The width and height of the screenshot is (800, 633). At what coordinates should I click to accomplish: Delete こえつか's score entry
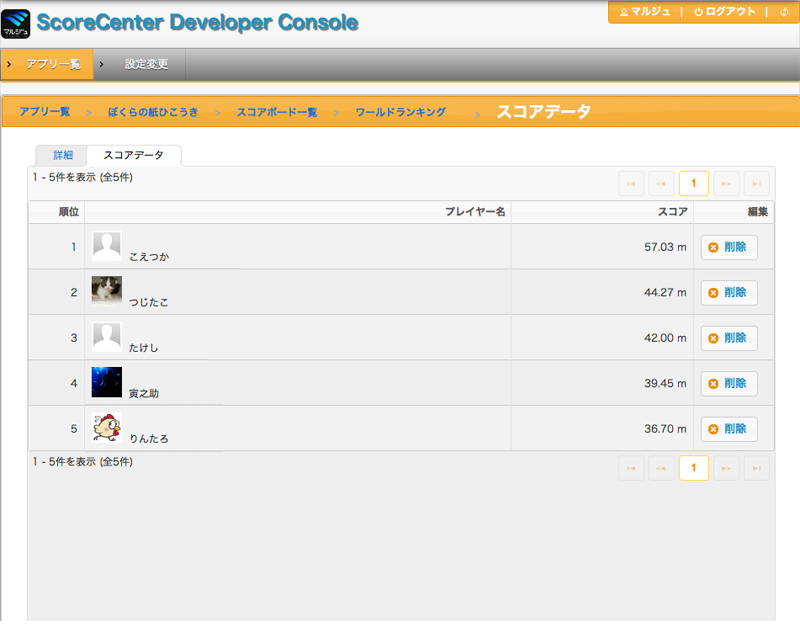pyautogui.click(x=729, y=247)
